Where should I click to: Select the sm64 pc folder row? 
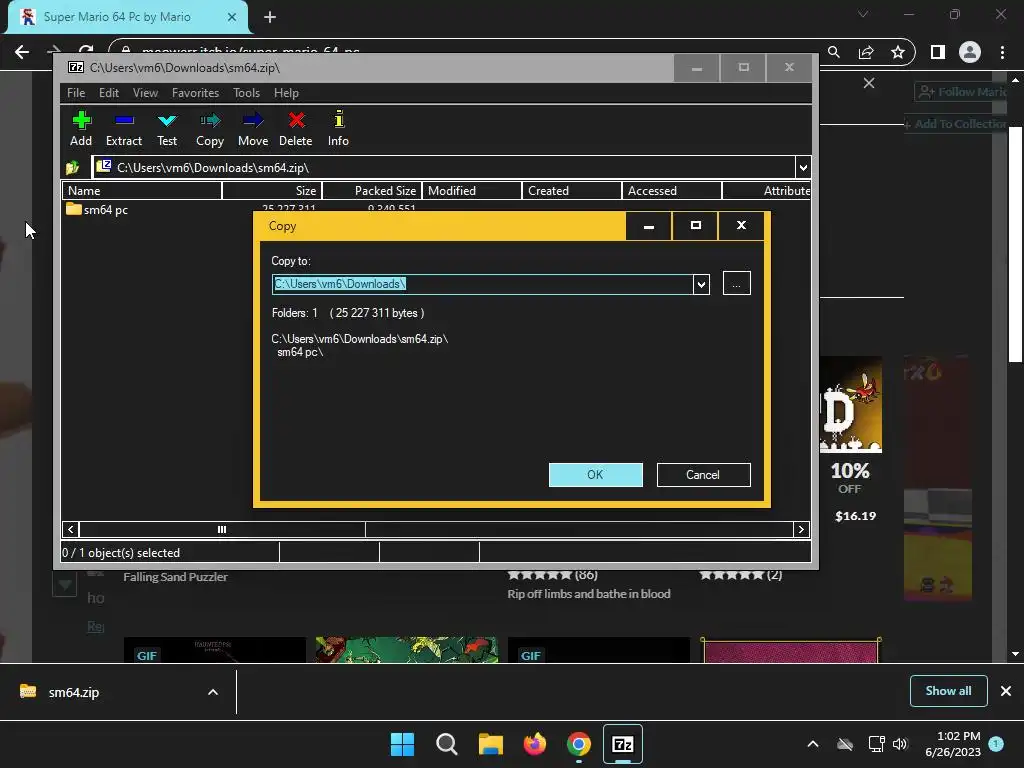click(x=97, y=210)
